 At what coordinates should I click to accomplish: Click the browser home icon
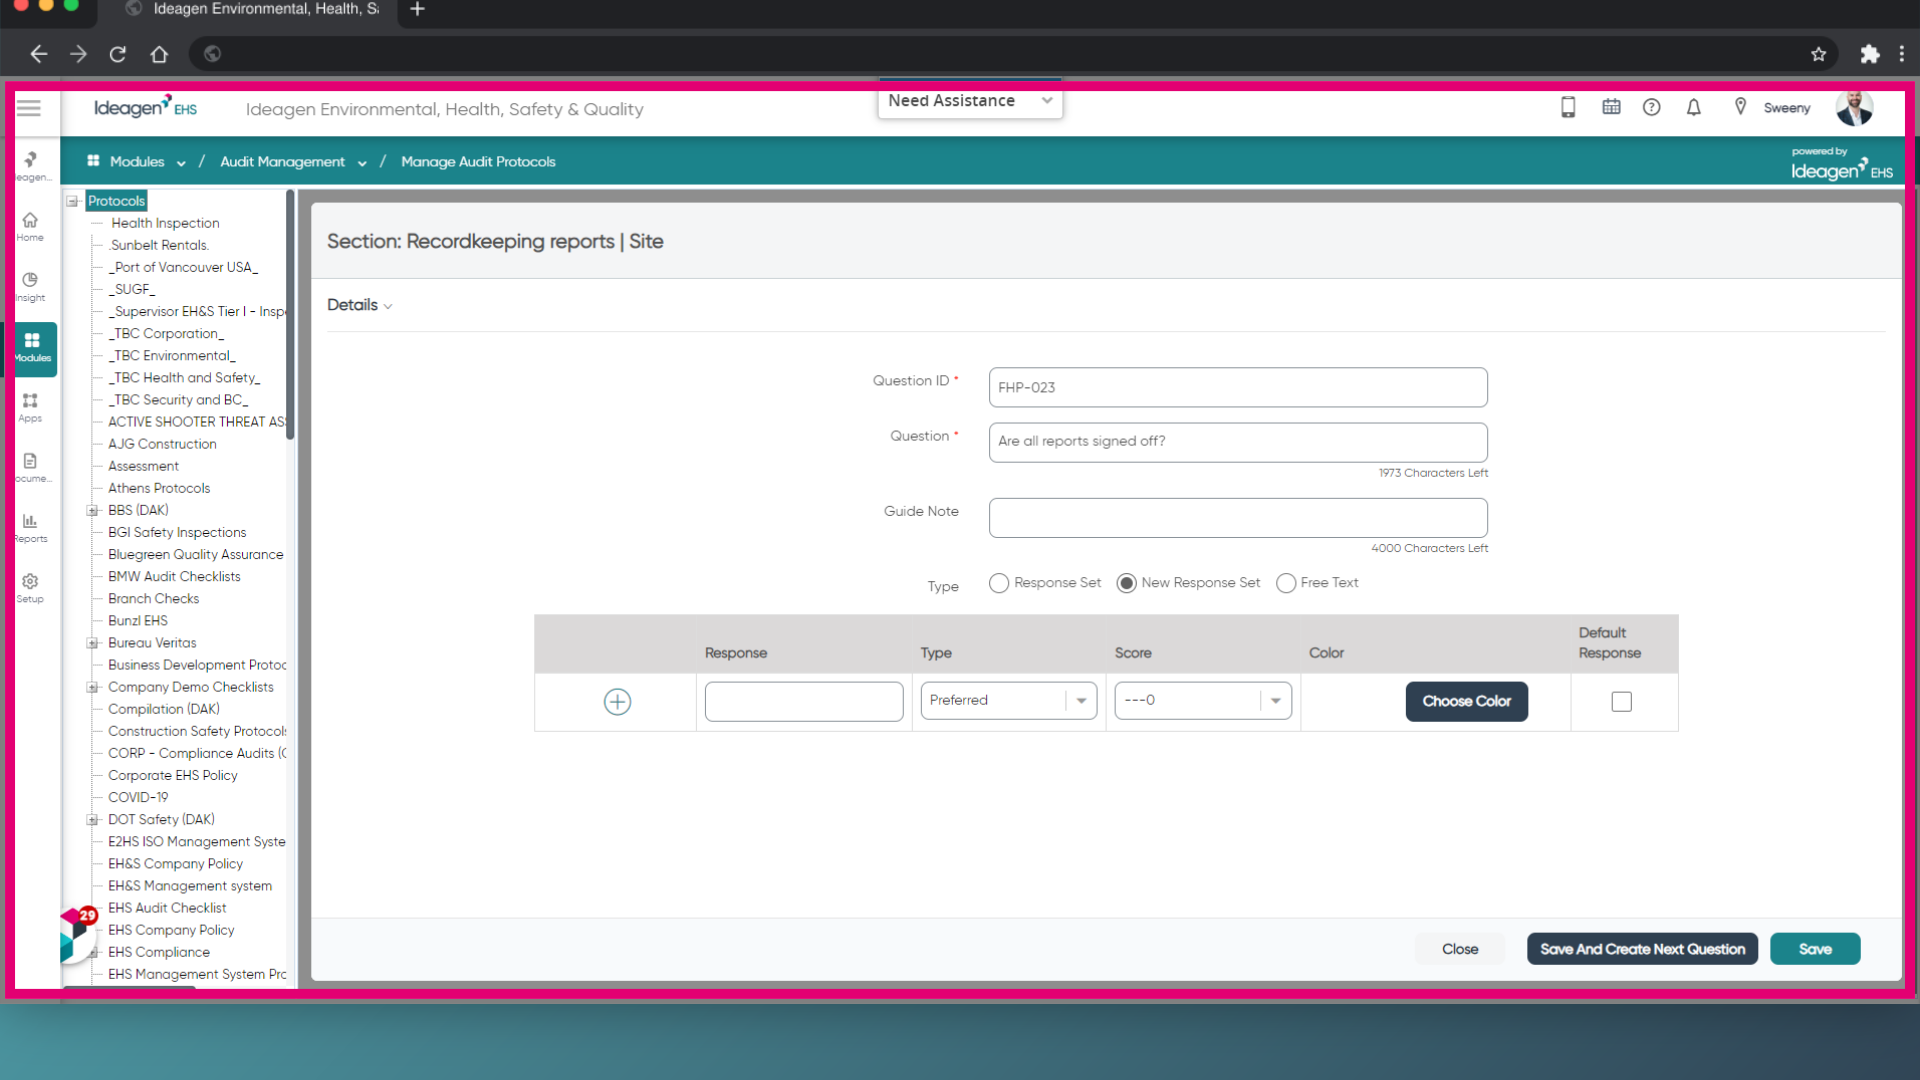(x=159, y=54)
